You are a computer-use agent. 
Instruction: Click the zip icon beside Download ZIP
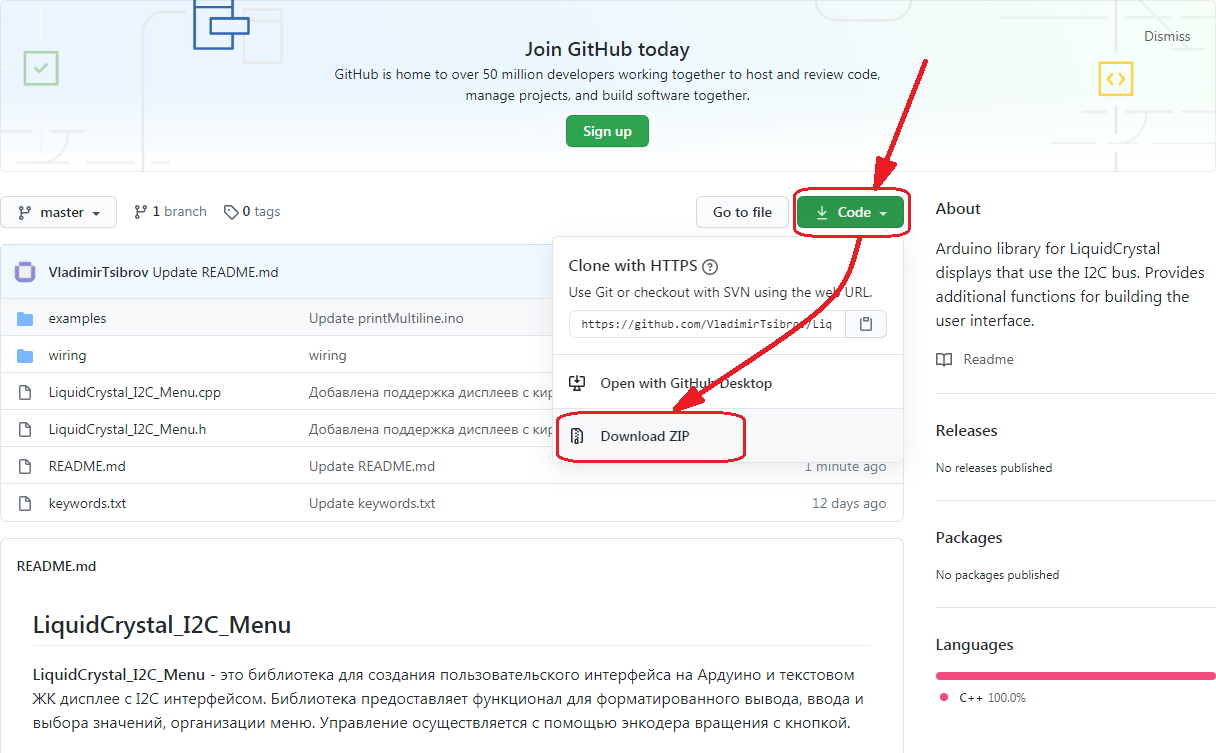[x=577, y=436]
